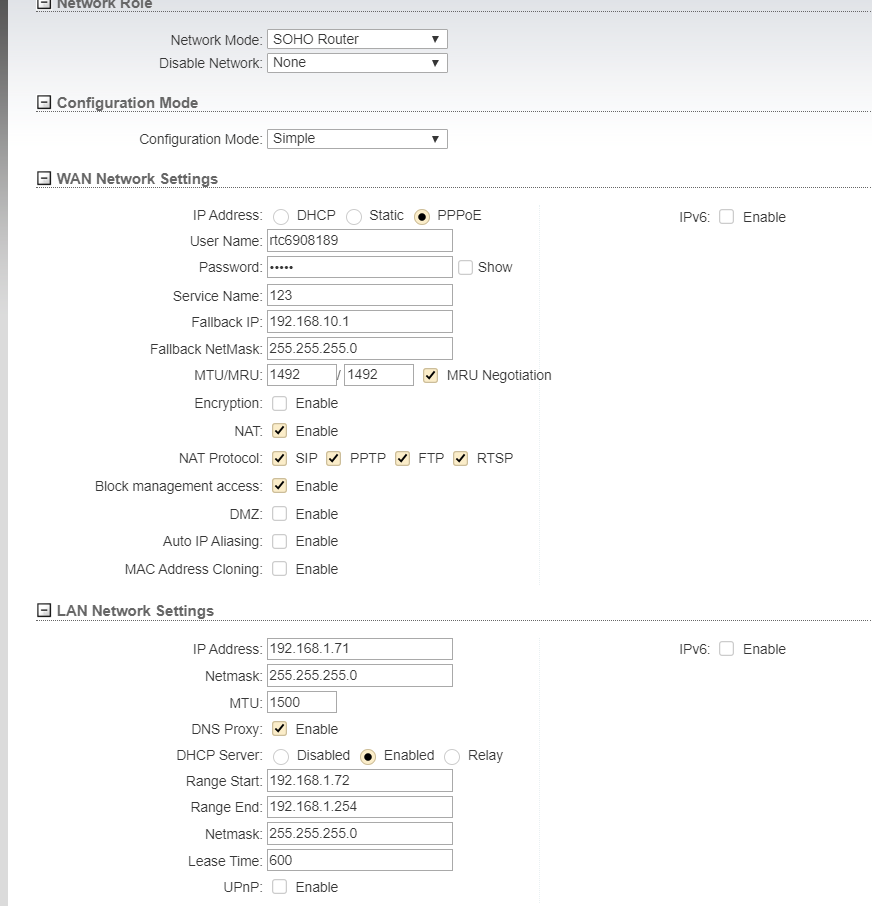Viewport: 872px width, 906px height.
Task: Uncheck the PPTP NAT protocol
Action: [x=333, y=458]
